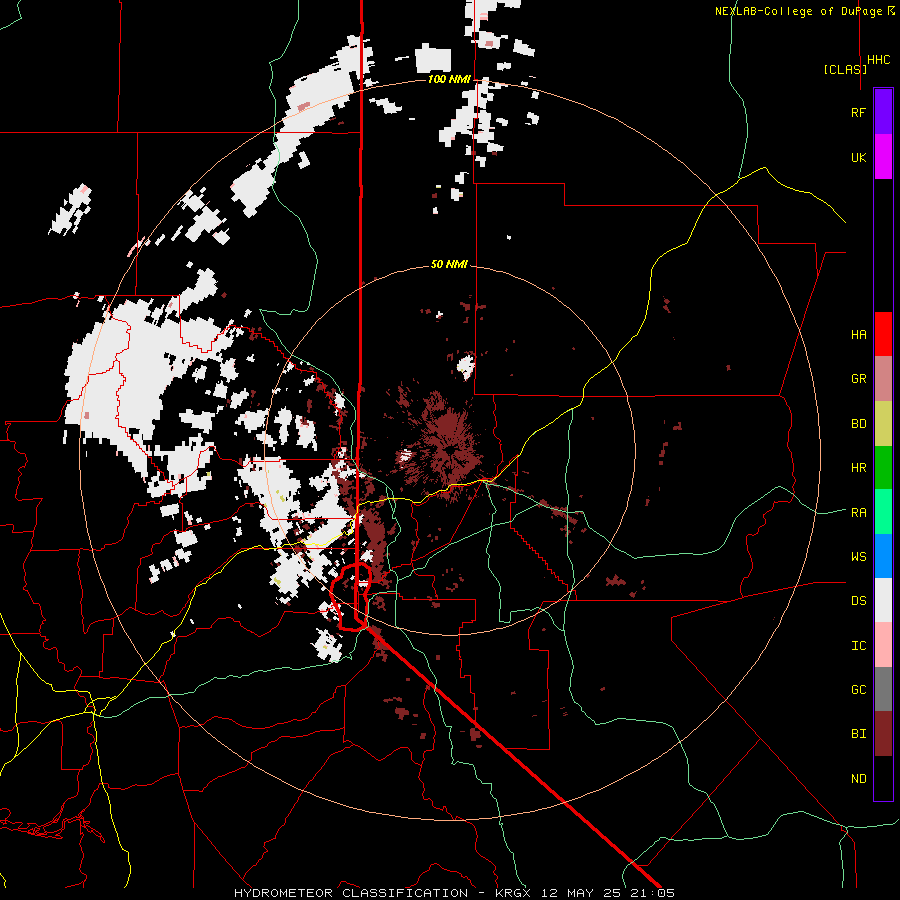Screen dimensions: 900x900
Task: Click the ND legend label
Action: click(858, 779)
